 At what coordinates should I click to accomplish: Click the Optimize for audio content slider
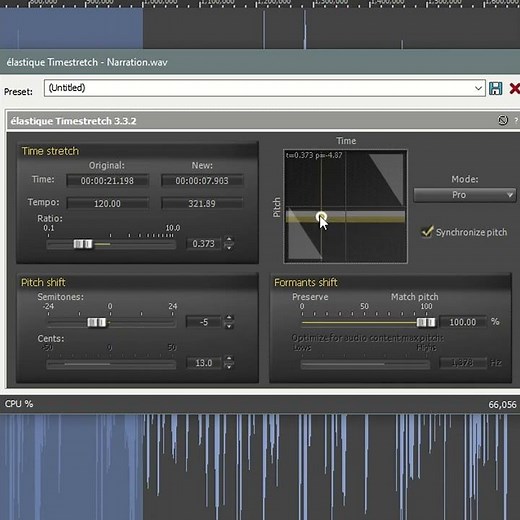tap(365, 364)
